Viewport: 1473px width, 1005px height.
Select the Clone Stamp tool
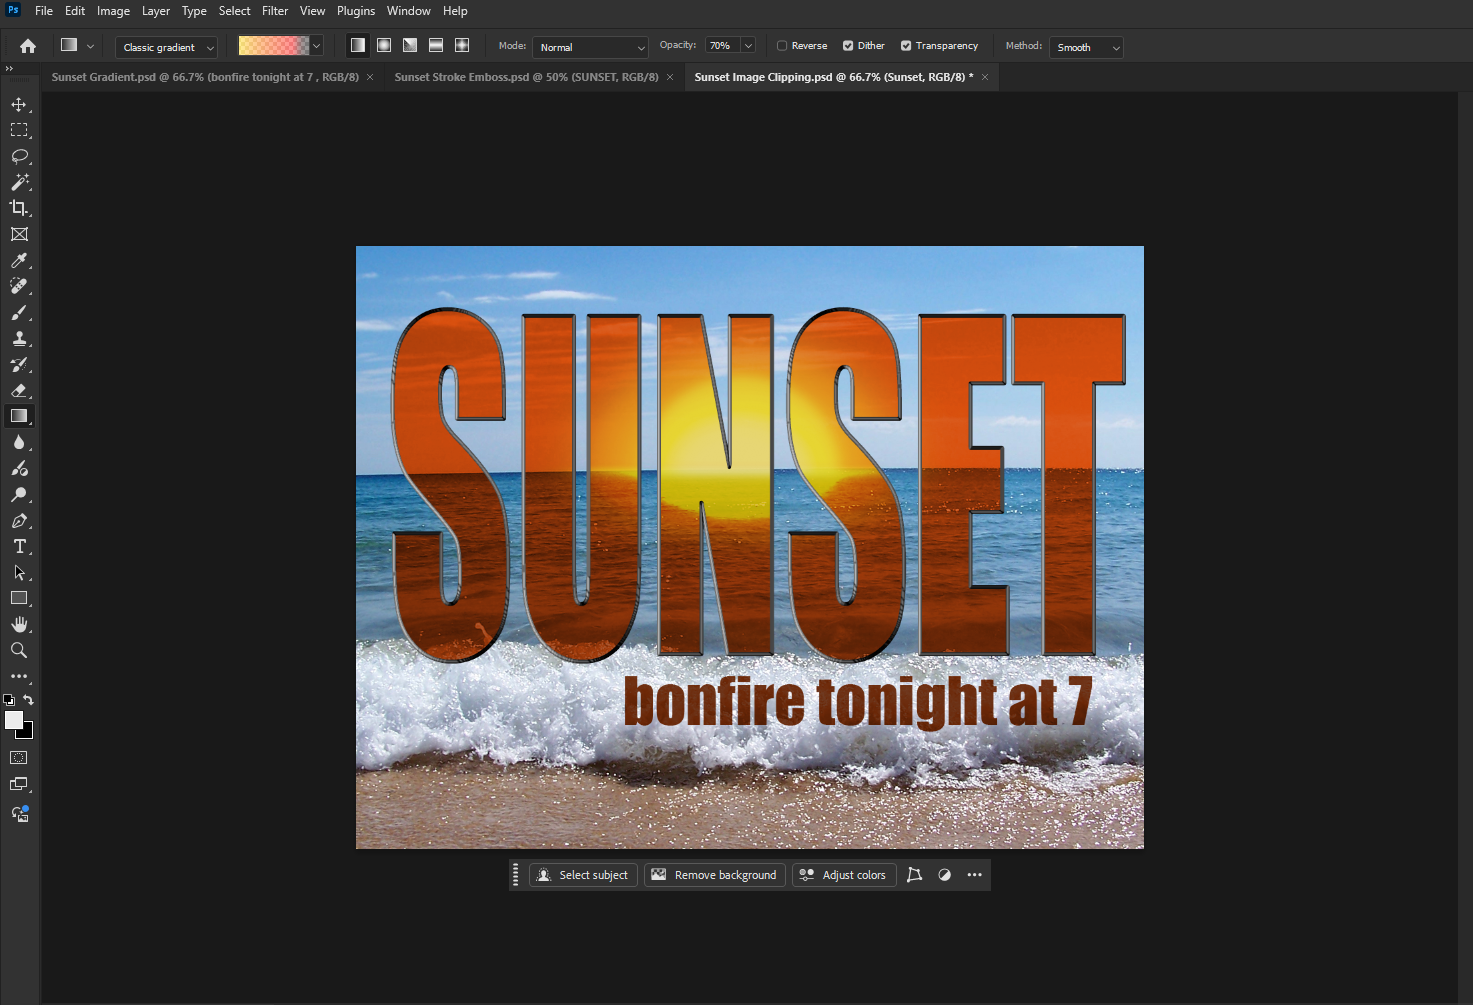(19, 338)
